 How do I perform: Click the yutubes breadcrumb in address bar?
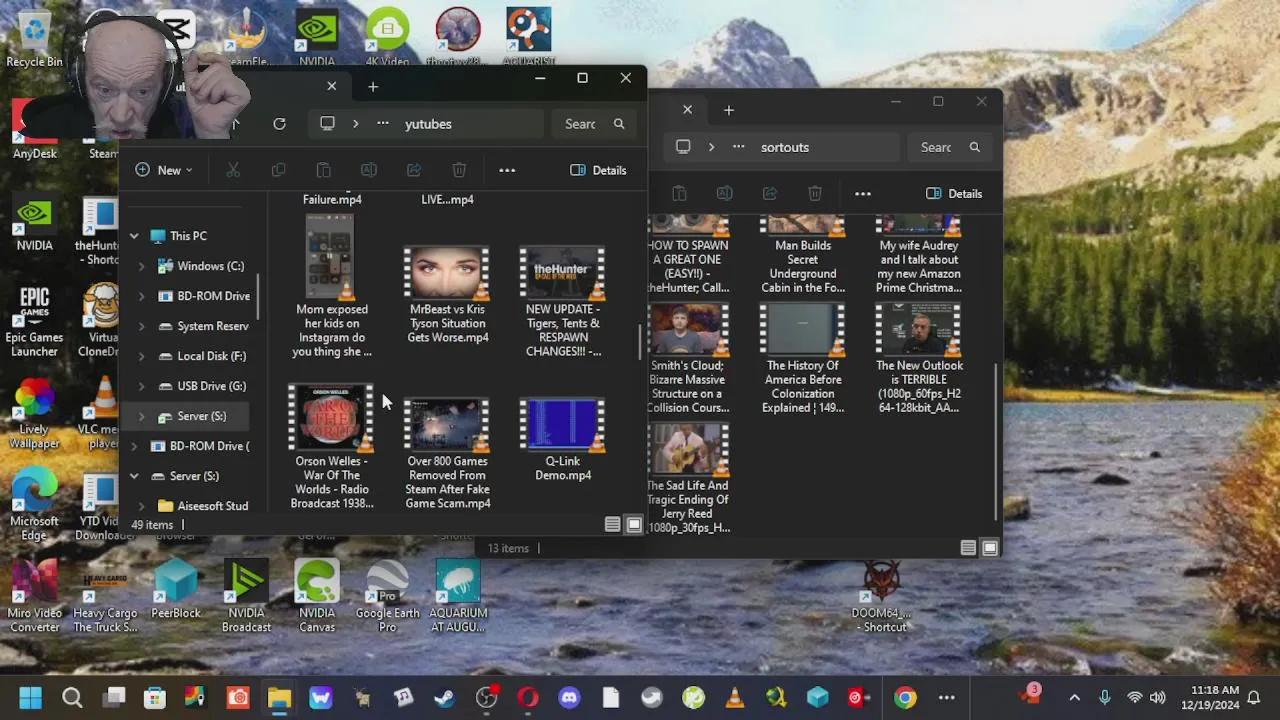click(x=428, y=124)
